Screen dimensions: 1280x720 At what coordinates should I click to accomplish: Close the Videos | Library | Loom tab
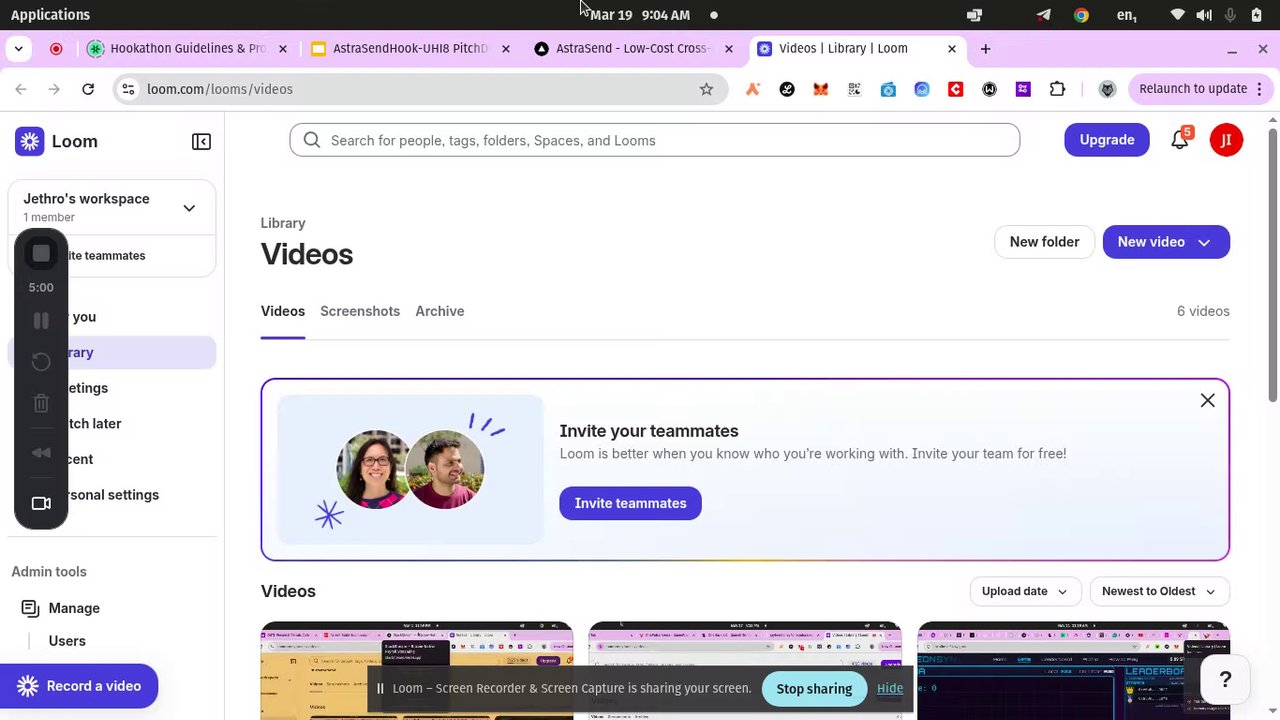(952, 48)
